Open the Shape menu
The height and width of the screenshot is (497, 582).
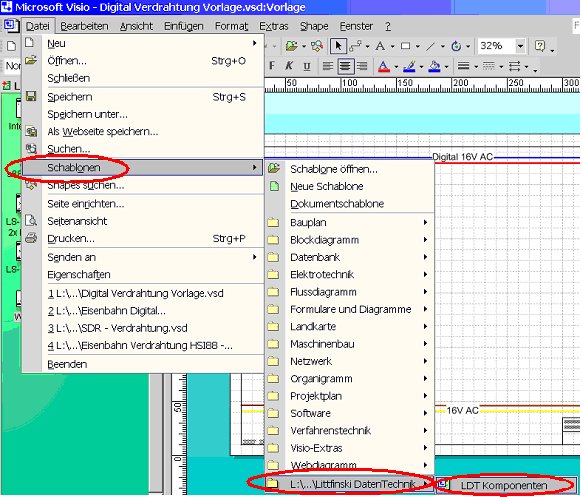[x=314, y=26]
